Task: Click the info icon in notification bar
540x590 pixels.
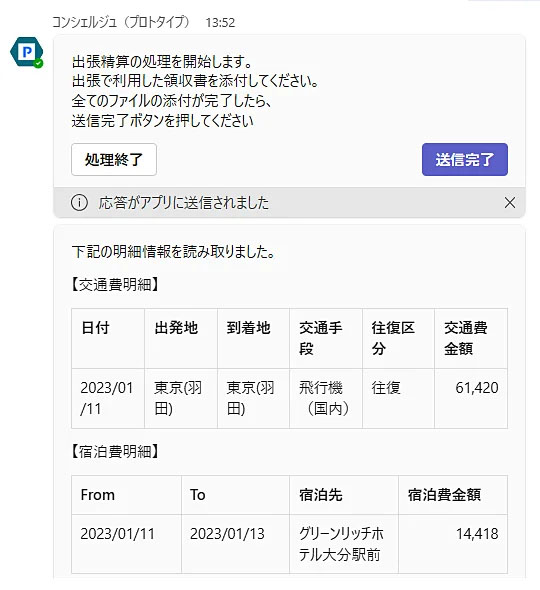Action: [79, 202]
